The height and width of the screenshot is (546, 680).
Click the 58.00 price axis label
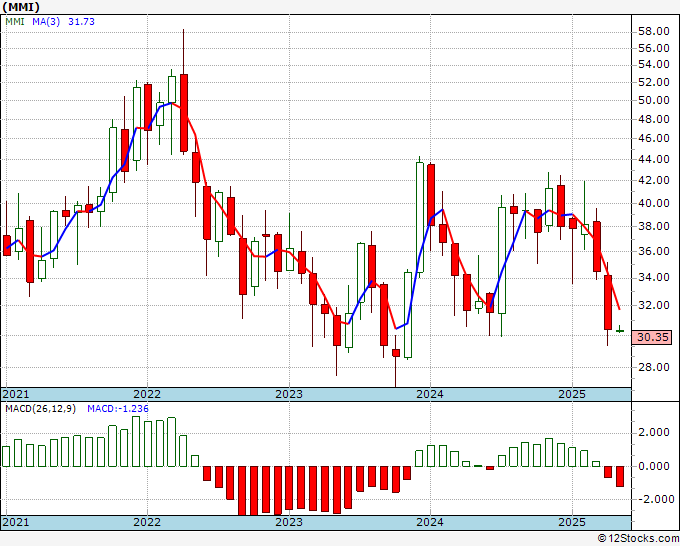654,31
